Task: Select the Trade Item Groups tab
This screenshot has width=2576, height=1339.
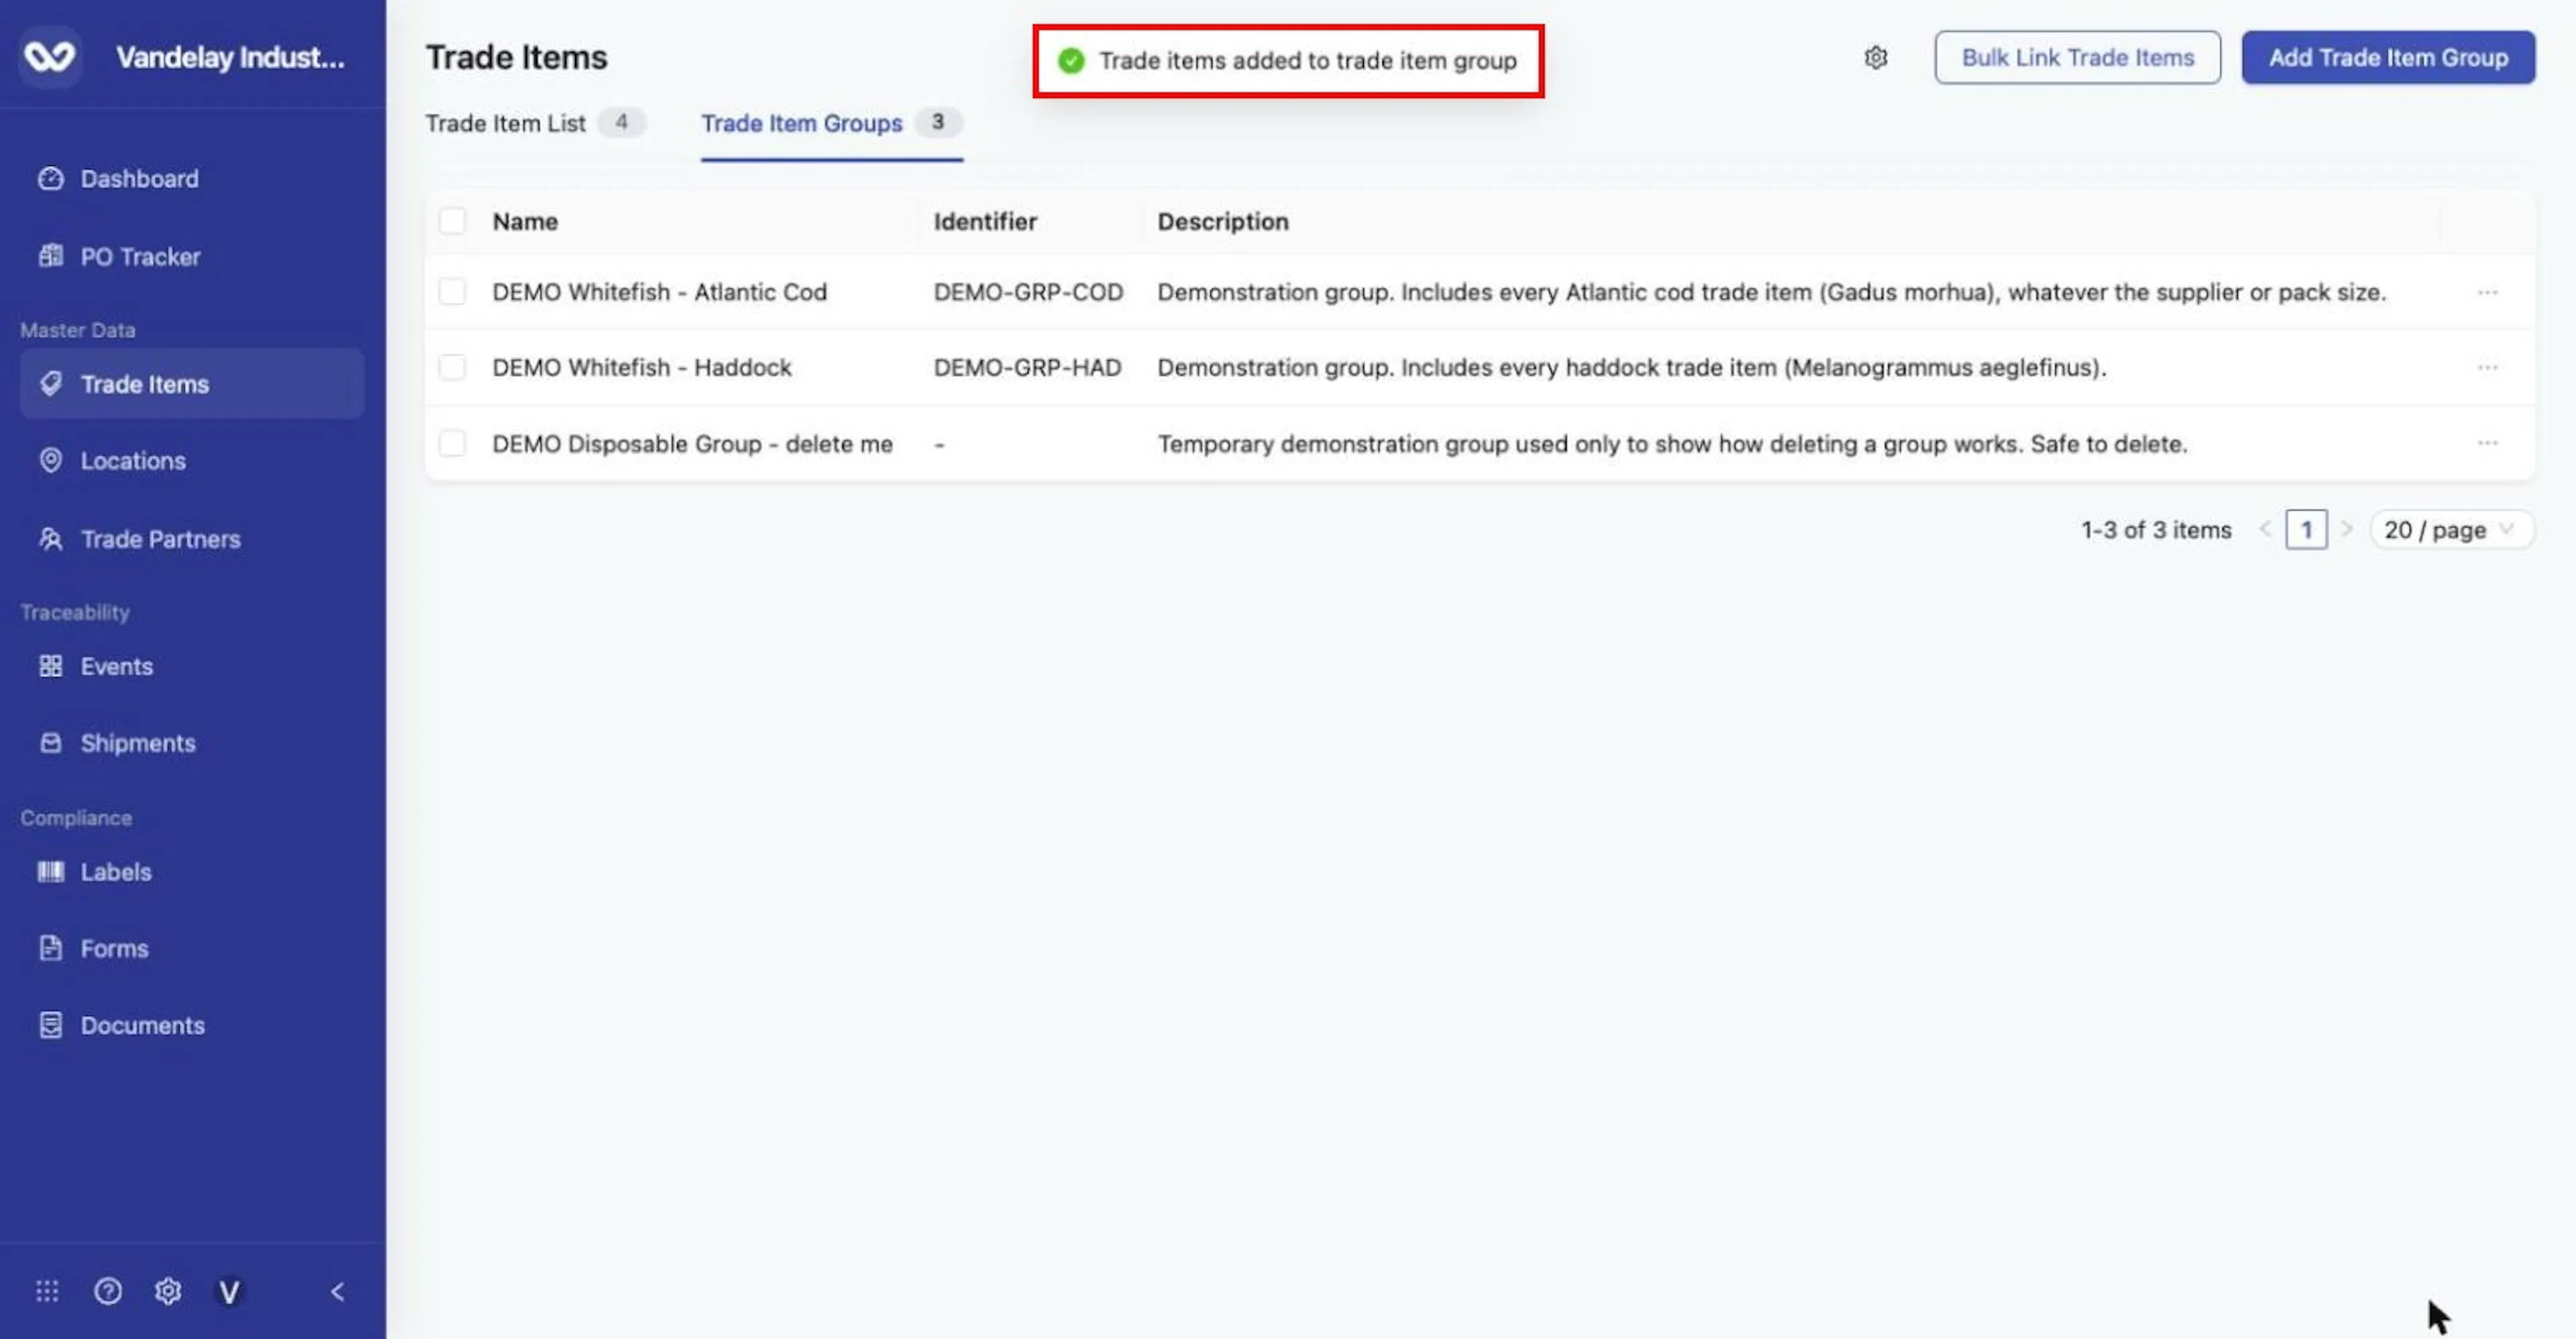Action: (x=831, y=123)
